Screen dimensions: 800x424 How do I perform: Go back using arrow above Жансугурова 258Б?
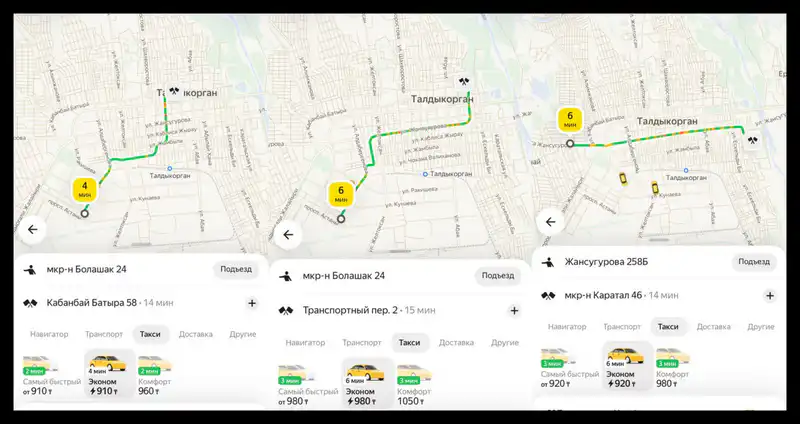tap(550, 221)
